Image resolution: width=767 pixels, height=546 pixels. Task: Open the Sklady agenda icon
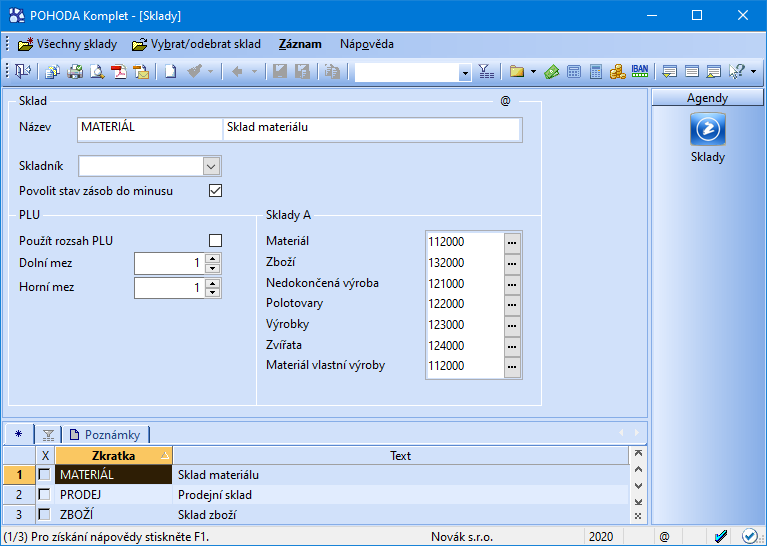click(707, 130)
